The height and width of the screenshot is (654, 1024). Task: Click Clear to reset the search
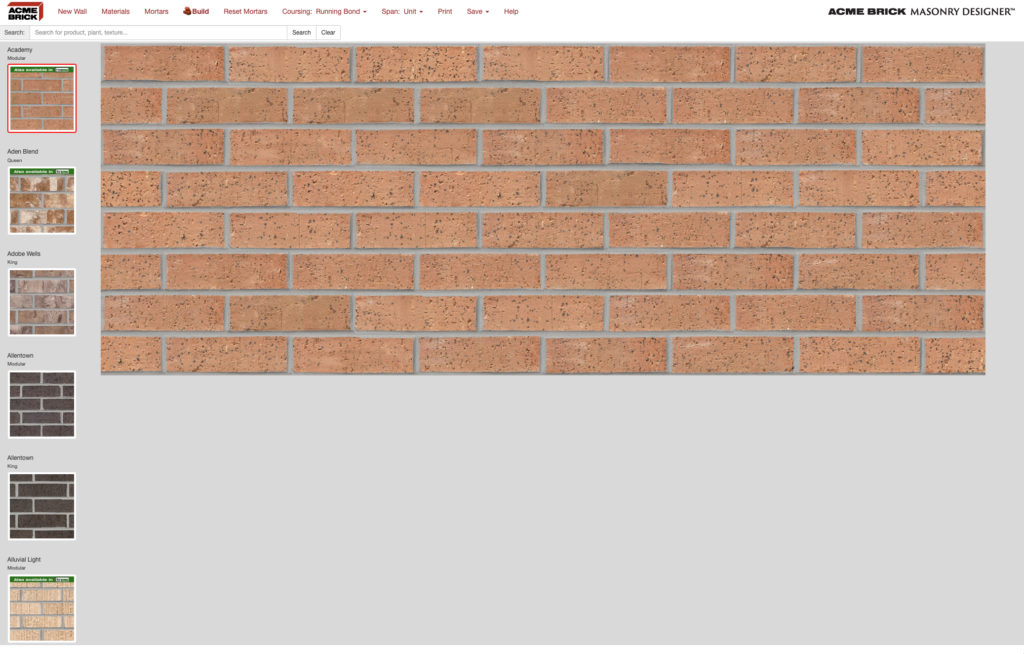pos(327,32)
